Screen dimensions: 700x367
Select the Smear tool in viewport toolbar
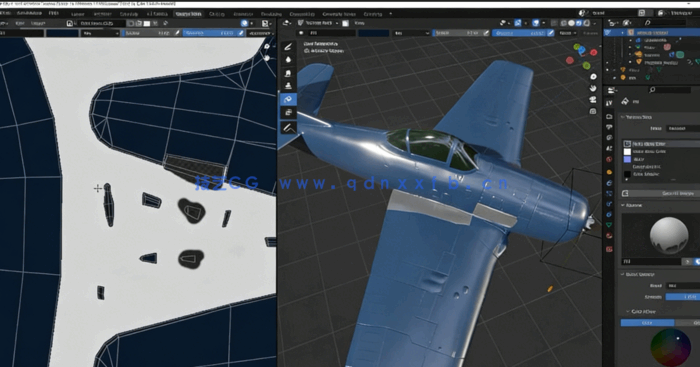(288, 73)
